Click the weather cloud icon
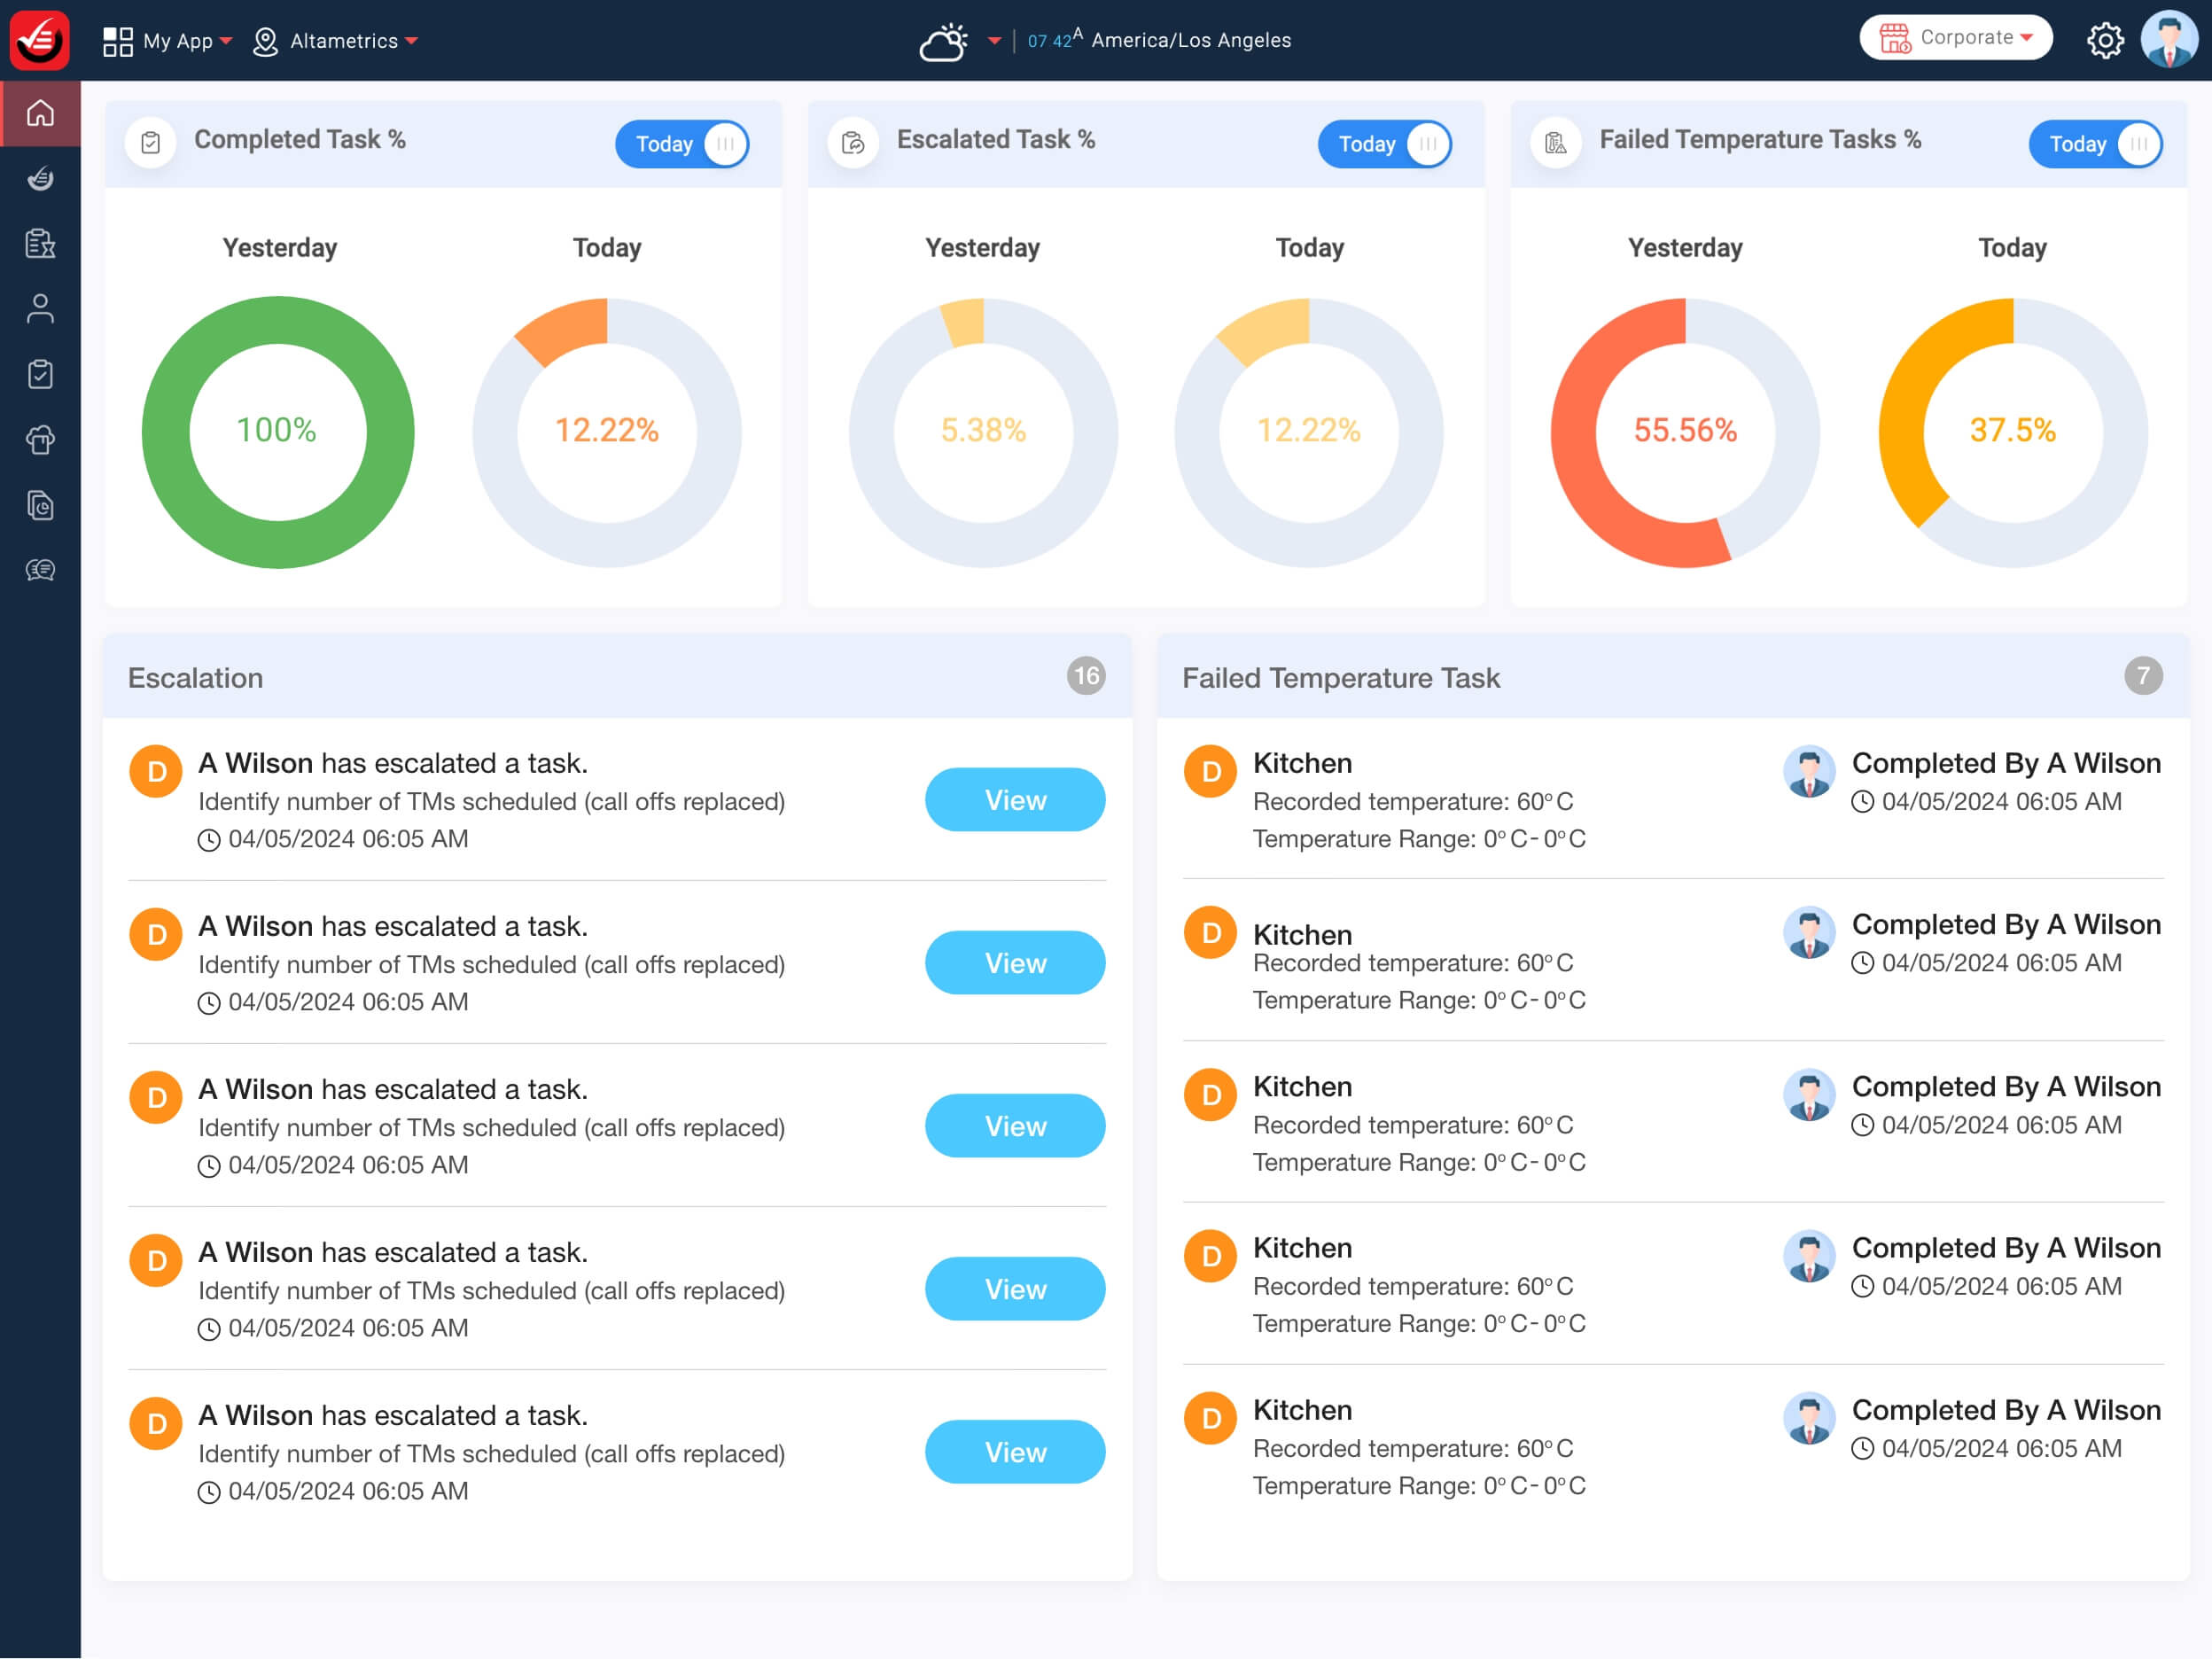Viewport: 2212px width, 1659px height. click(943, 41)
